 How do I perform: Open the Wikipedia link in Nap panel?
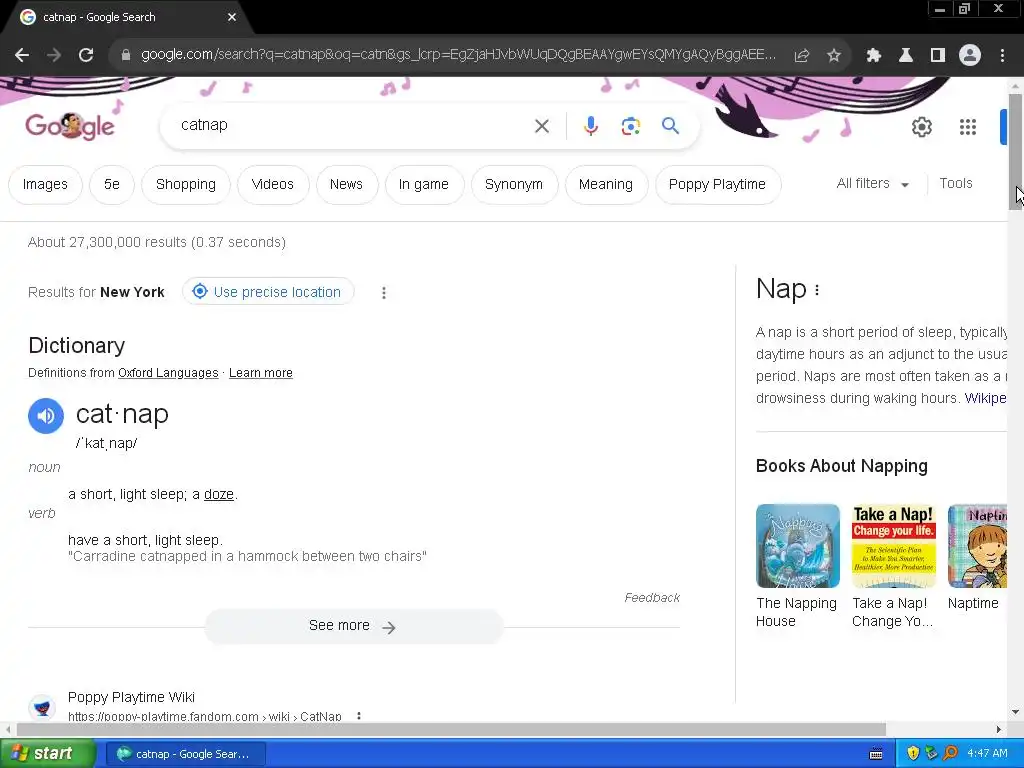coord(985,398)
